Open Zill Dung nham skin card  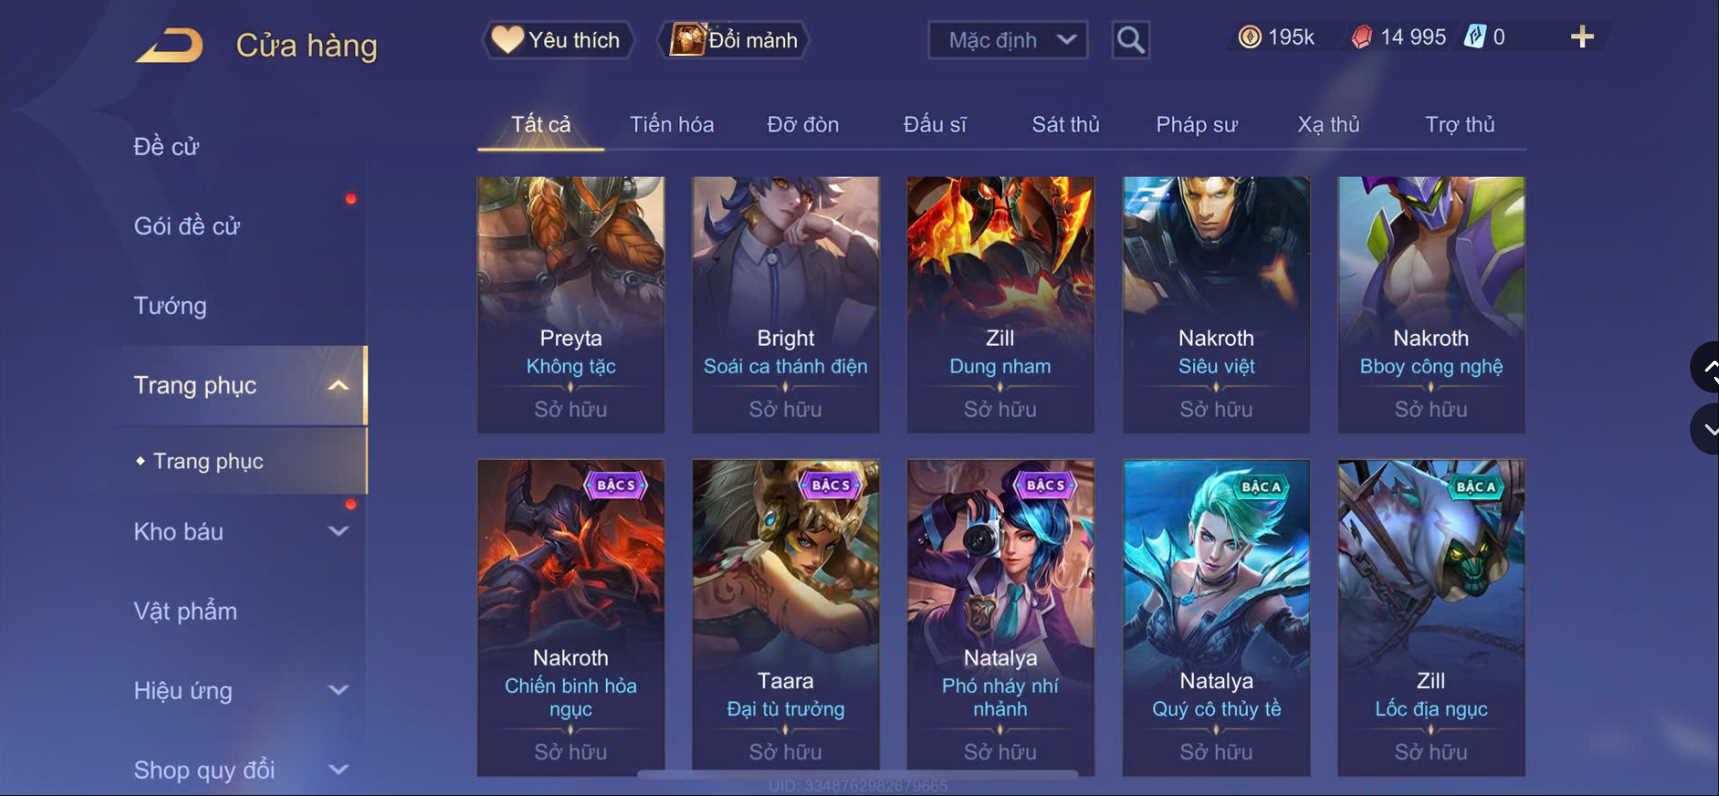pos(1000,305)
